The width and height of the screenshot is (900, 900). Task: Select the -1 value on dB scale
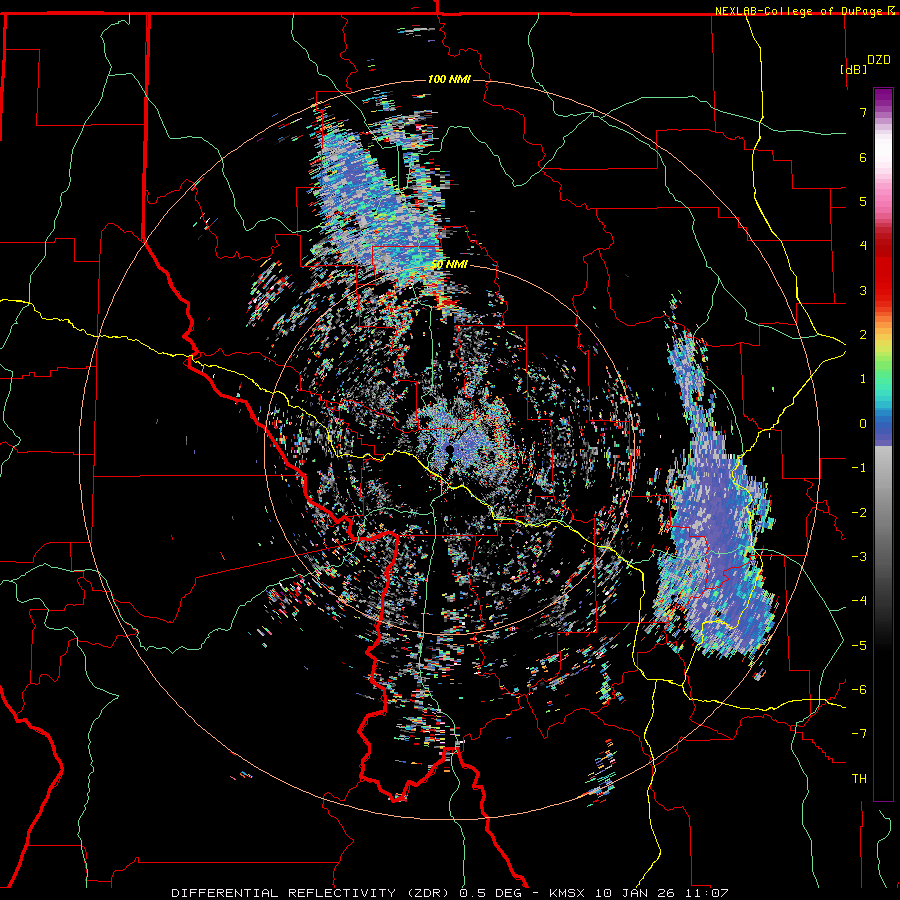click(859, 468)
